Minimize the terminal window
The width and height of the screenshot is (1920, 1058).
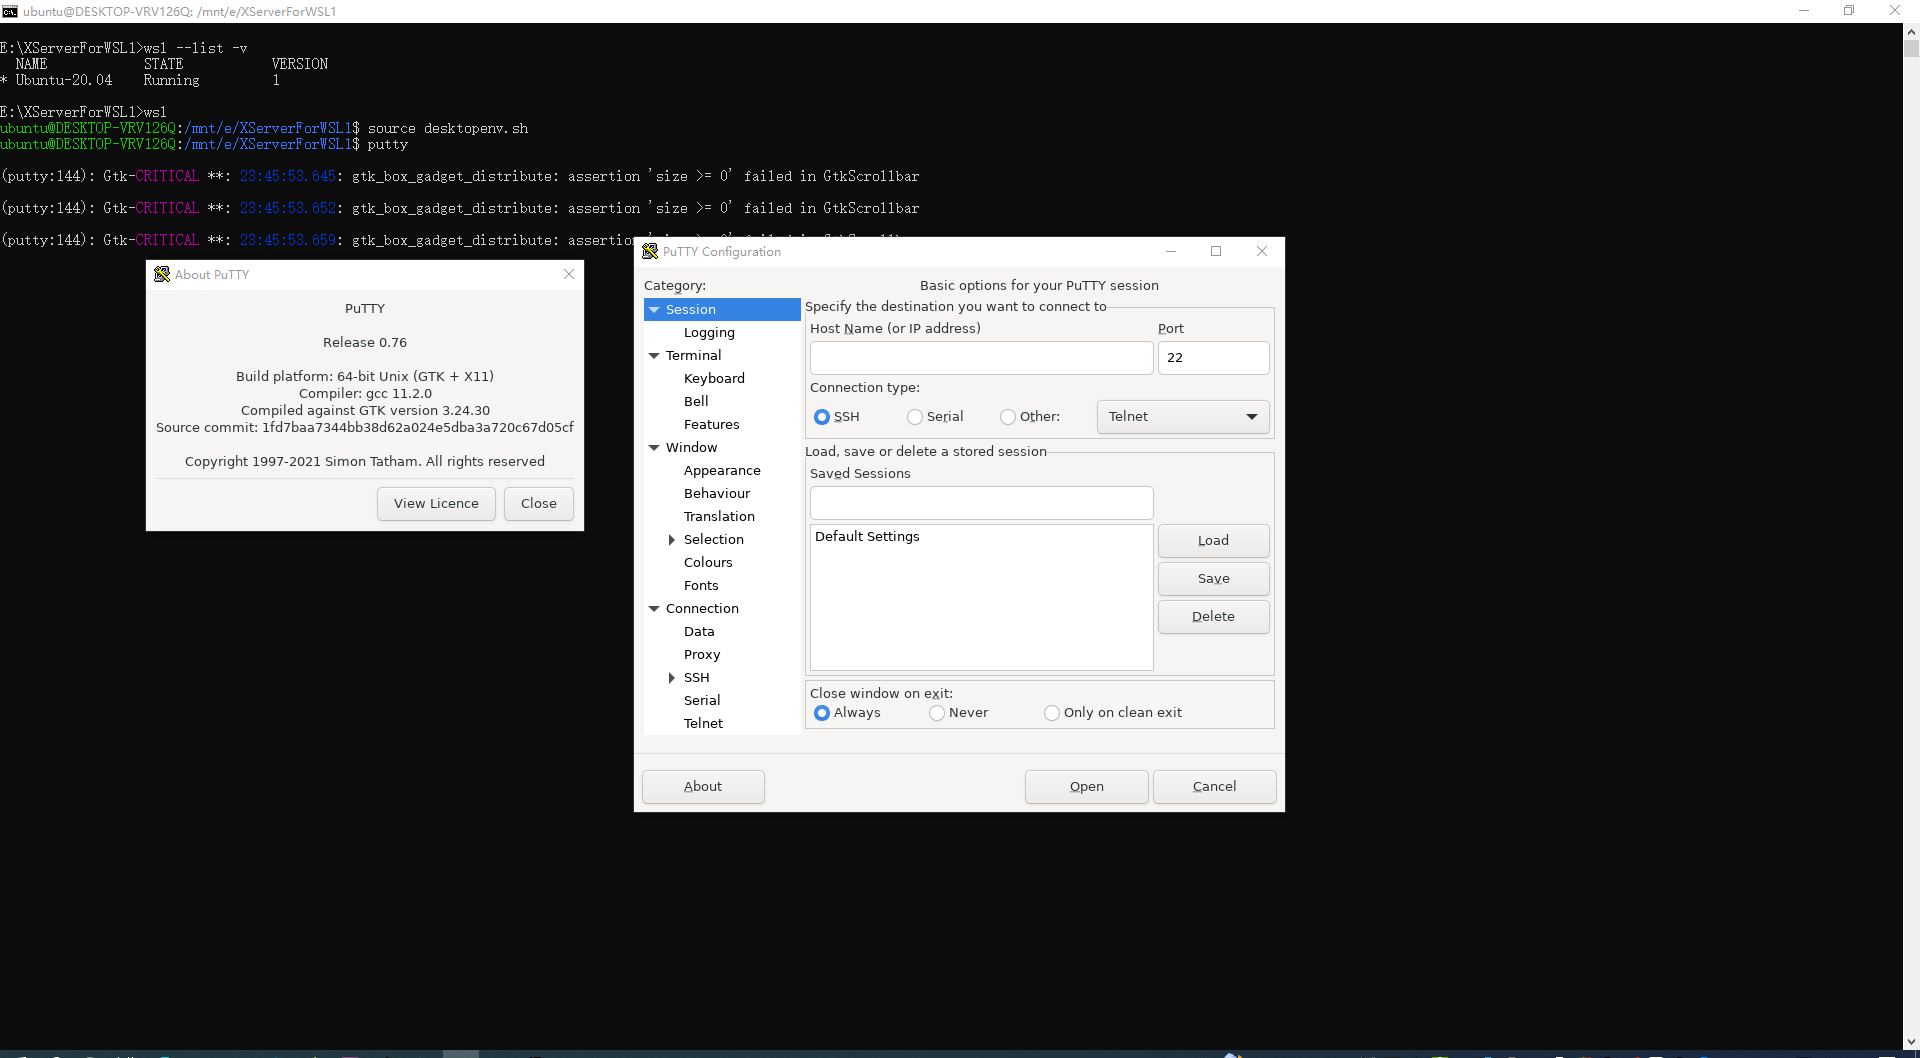click(x=1804, y=11)
